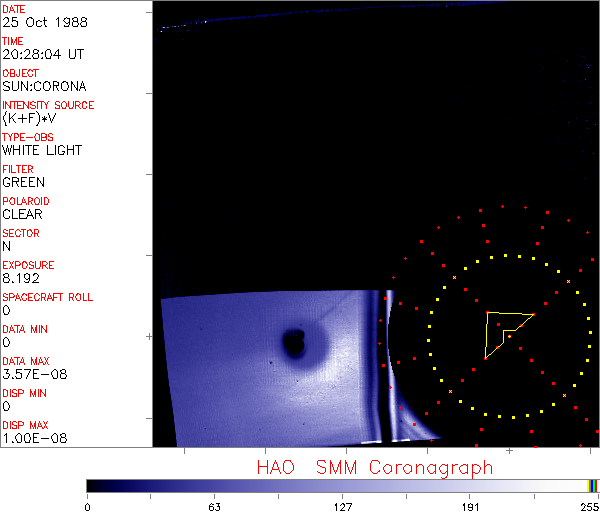This screenshot has width=600, height=512.
Task: Click the data max value 3.57E-08
Action: click(x=35, y=374)
